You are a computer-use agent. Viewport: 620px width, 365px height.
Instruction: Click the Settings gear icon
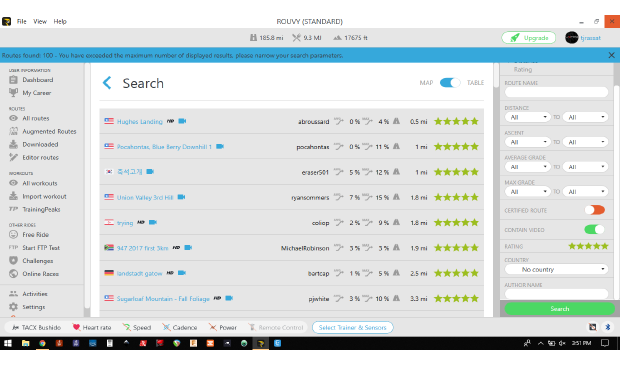tap(13, 307)
